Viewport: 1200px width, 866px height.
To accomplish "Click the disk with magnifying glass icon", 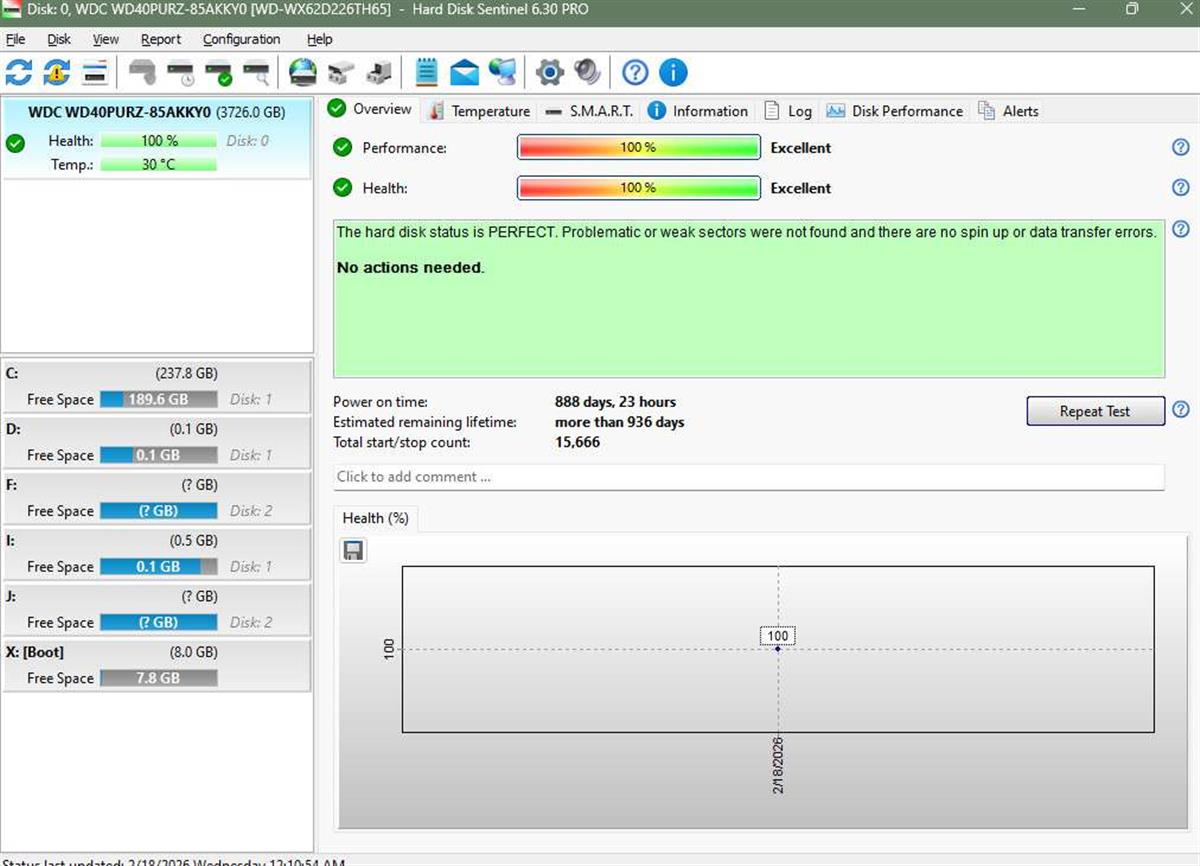I will click(256, 72).
